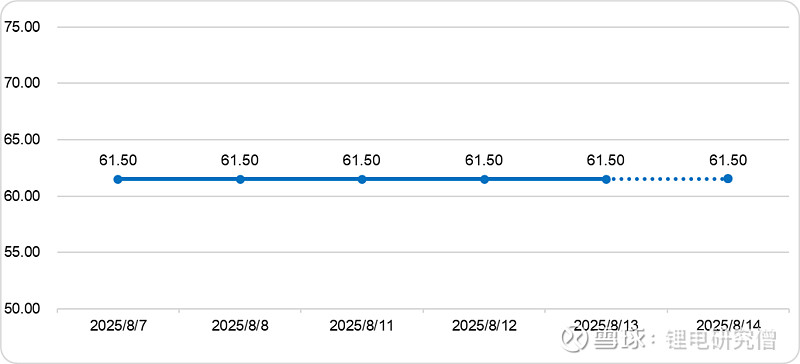Click the 61.50 label above 2025/8/14

point(728,160)
